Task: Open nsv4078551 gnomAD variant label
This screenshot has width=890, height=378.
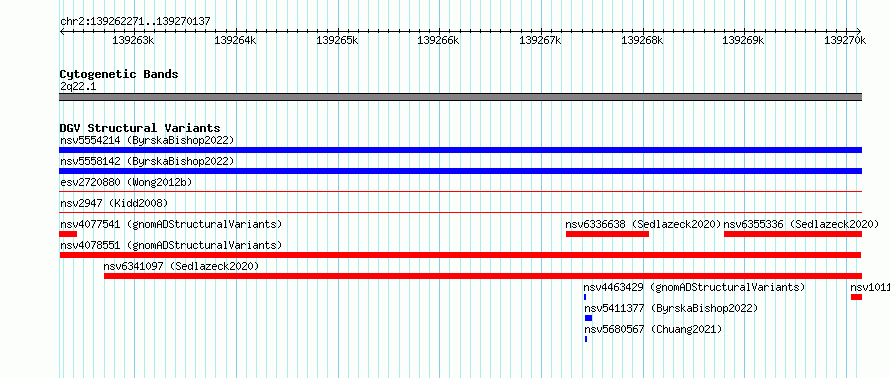Action: (x=171, y=245)
